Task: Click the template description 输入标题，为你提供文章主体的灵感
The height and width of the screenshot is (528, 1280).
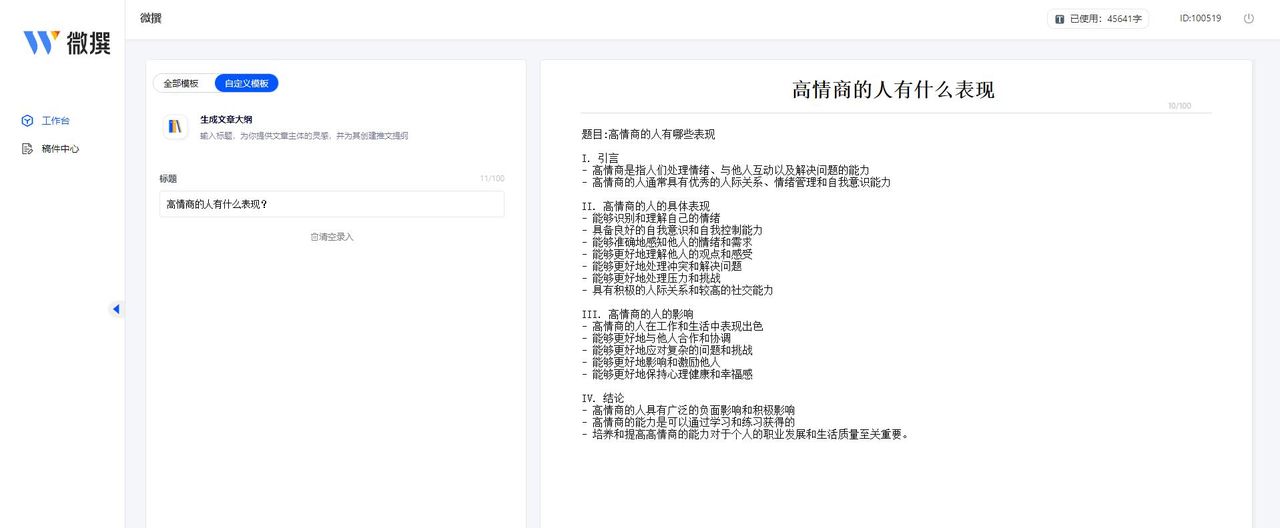Action: click(304, 135)
